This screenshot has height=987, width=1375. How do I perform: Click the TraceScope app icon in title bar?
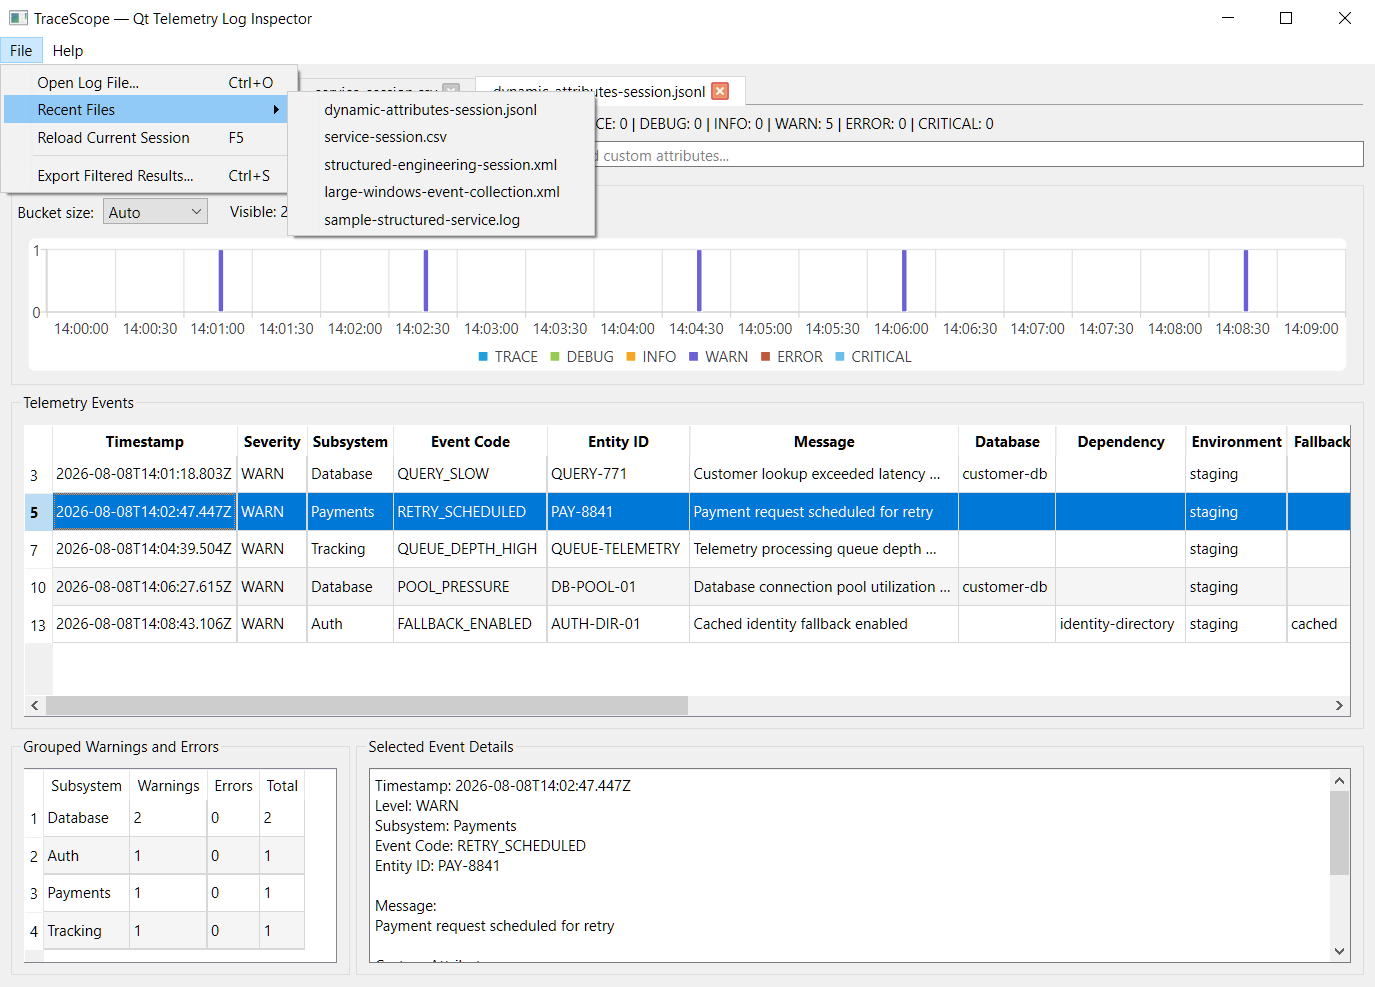18,18
